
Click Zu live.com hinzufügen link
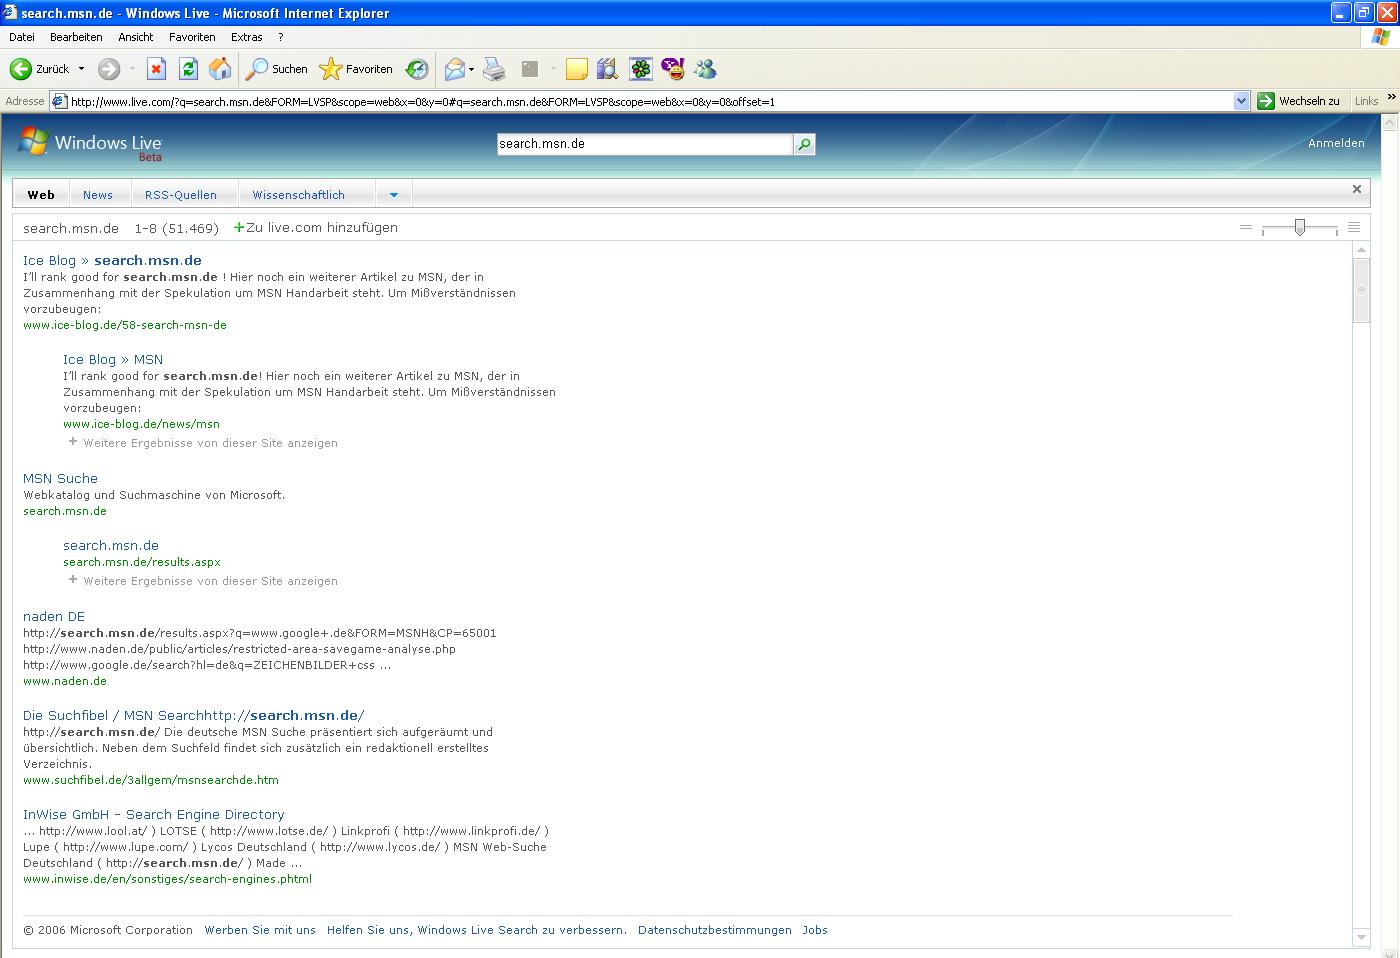316,228
